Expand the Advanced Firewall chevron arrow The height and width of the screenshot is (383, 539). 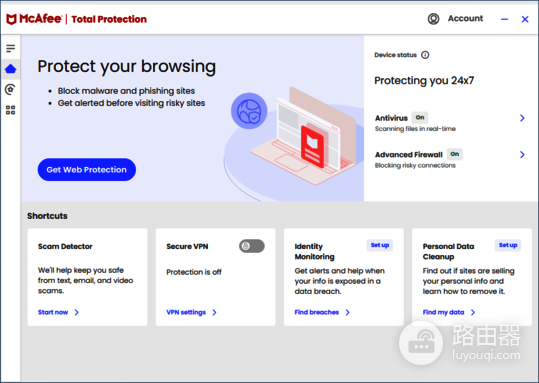click(522, 154)
